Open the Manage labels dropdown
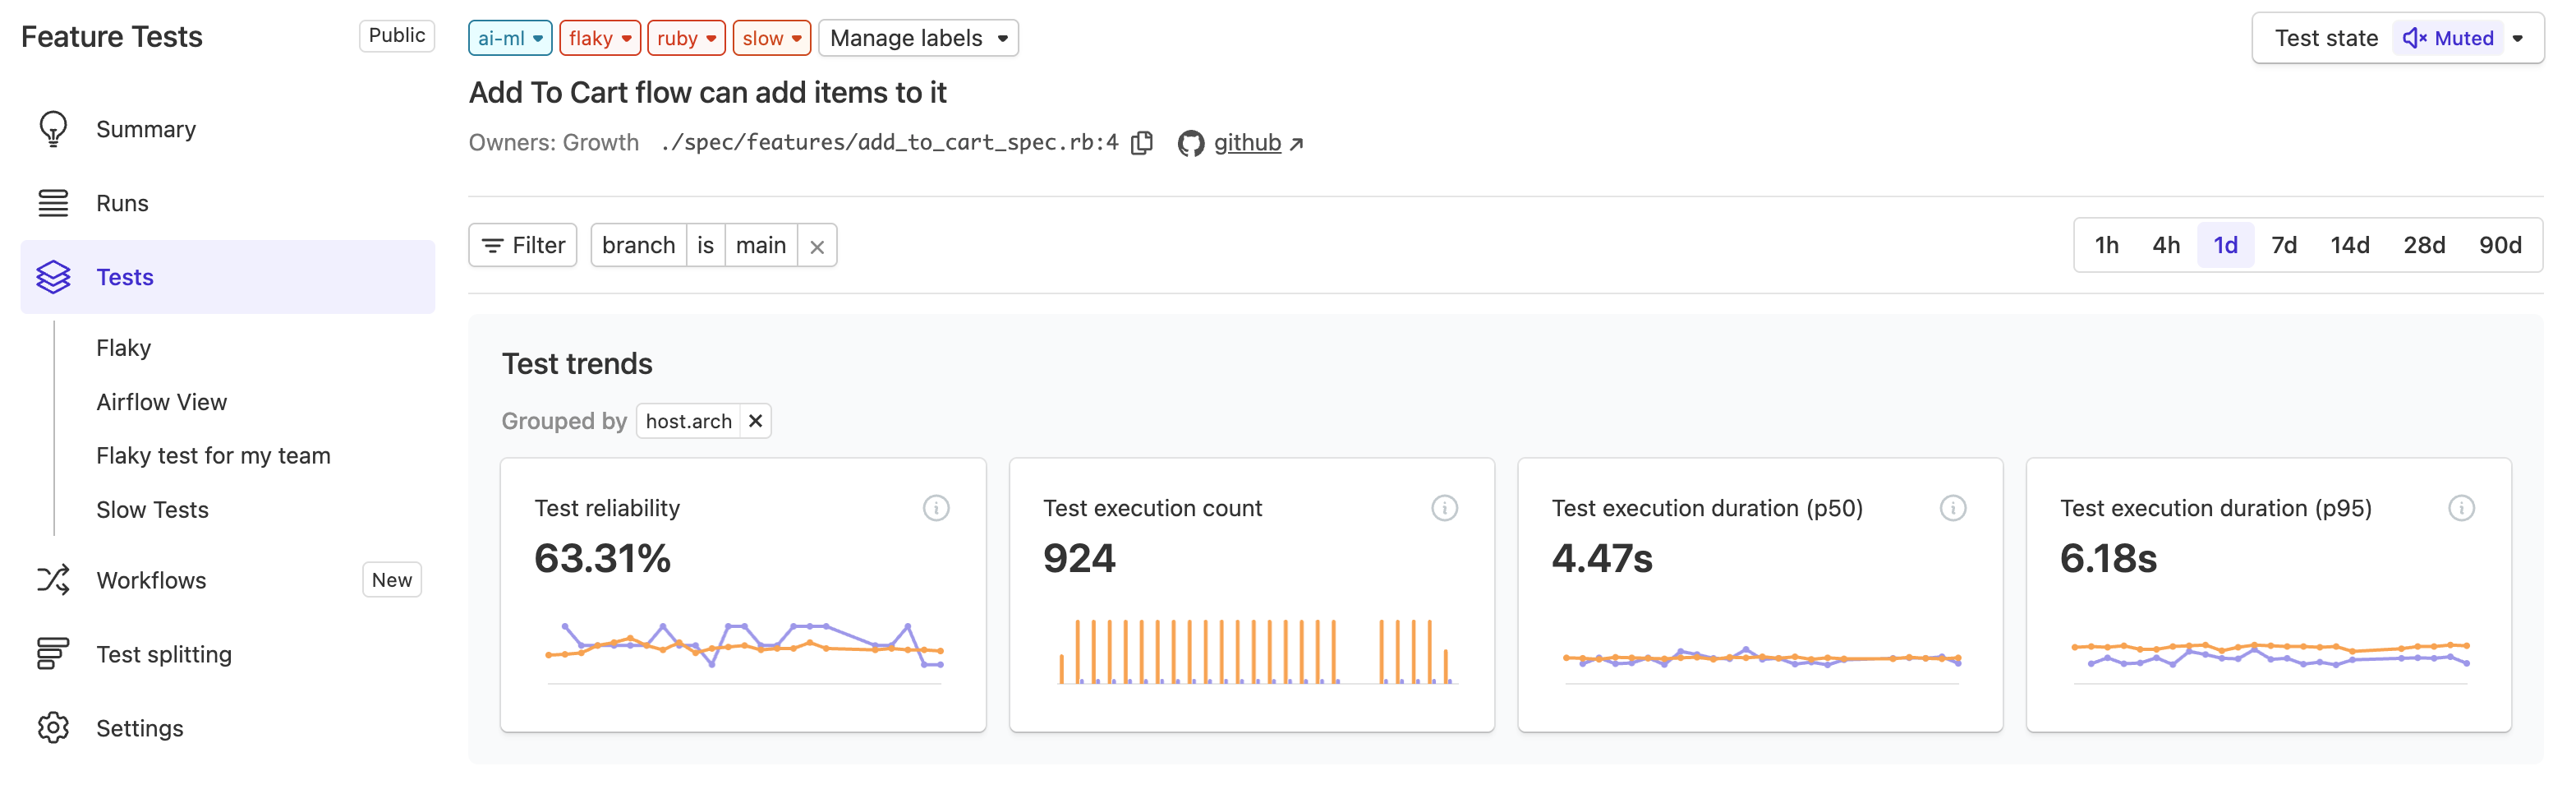 (x=917, y=37)
